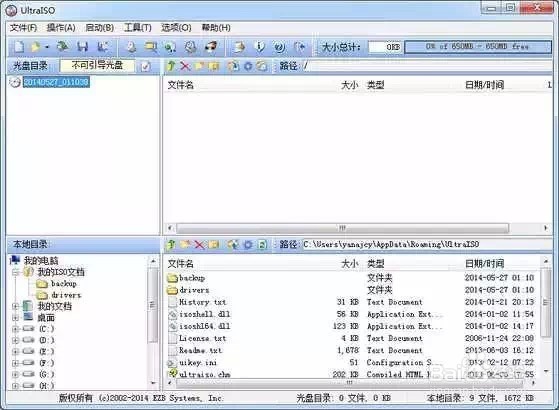Screen dimensions: 559x410
Task: Click the green compress disc icon
Action: 170,47
